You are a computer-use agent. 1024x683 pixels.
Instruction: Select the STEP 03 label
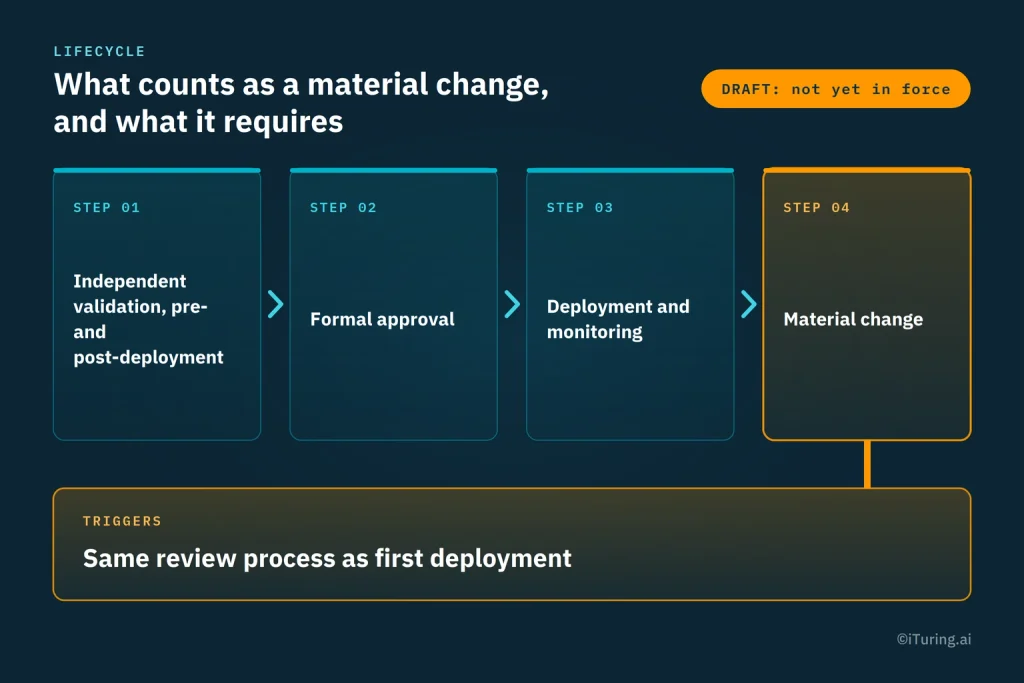tap(580, 208)
